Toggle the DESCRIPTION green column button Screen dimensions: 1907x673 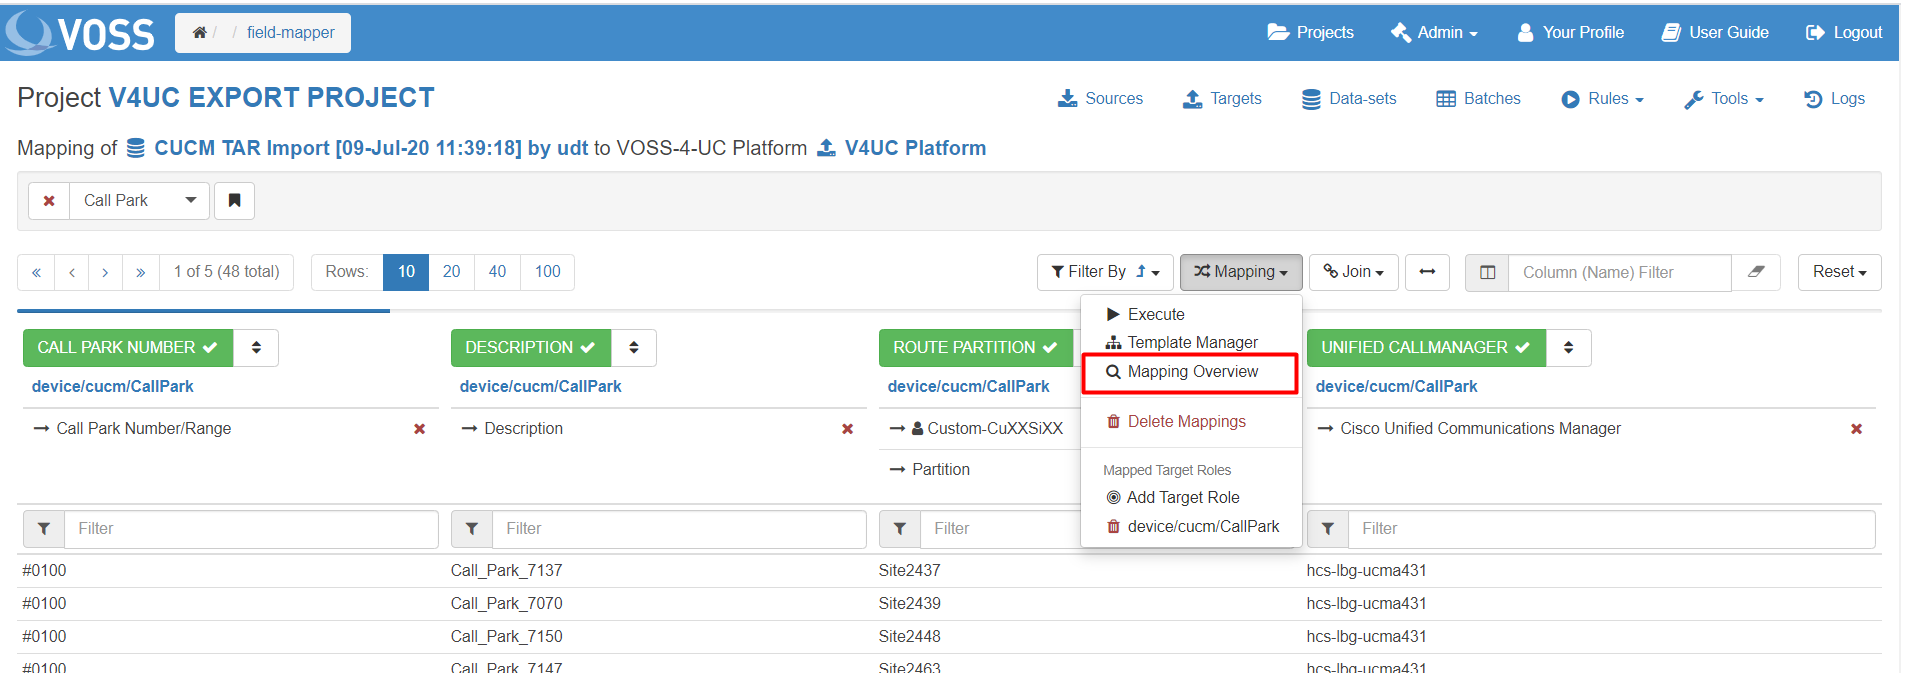(x=530, y=348)
